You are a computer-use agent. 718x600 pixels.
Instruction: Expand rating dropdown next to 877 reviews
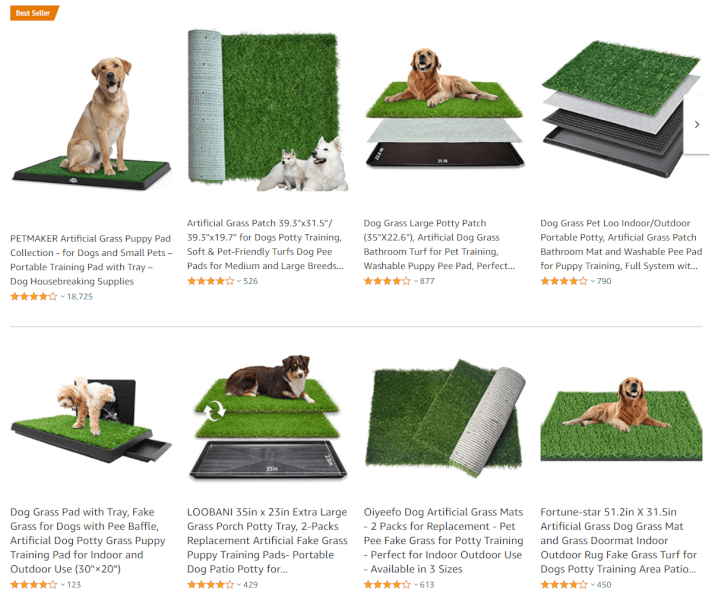(x=416, y=281)
